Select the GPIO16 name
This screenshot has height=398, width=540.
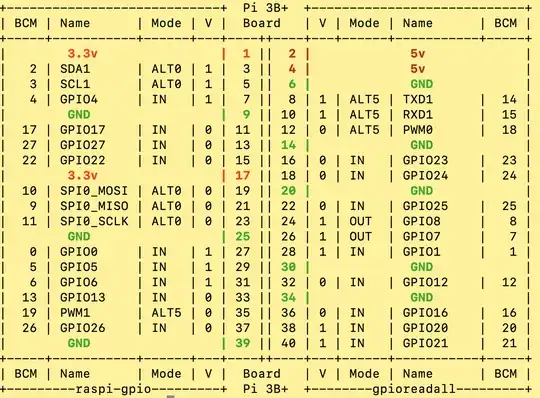click(425, 313)
